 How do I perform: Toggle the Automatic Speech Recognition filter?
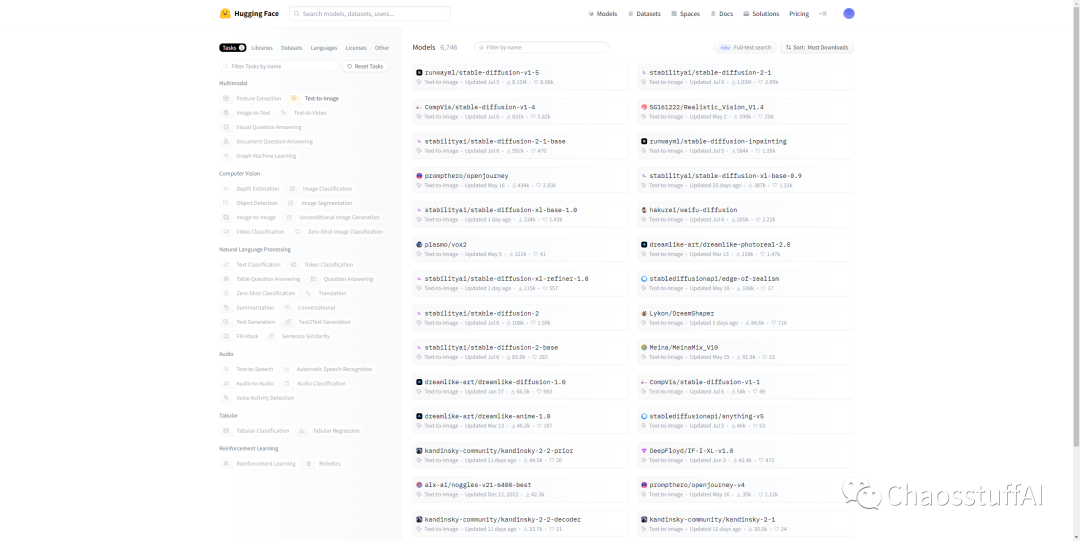coord(328,369)
